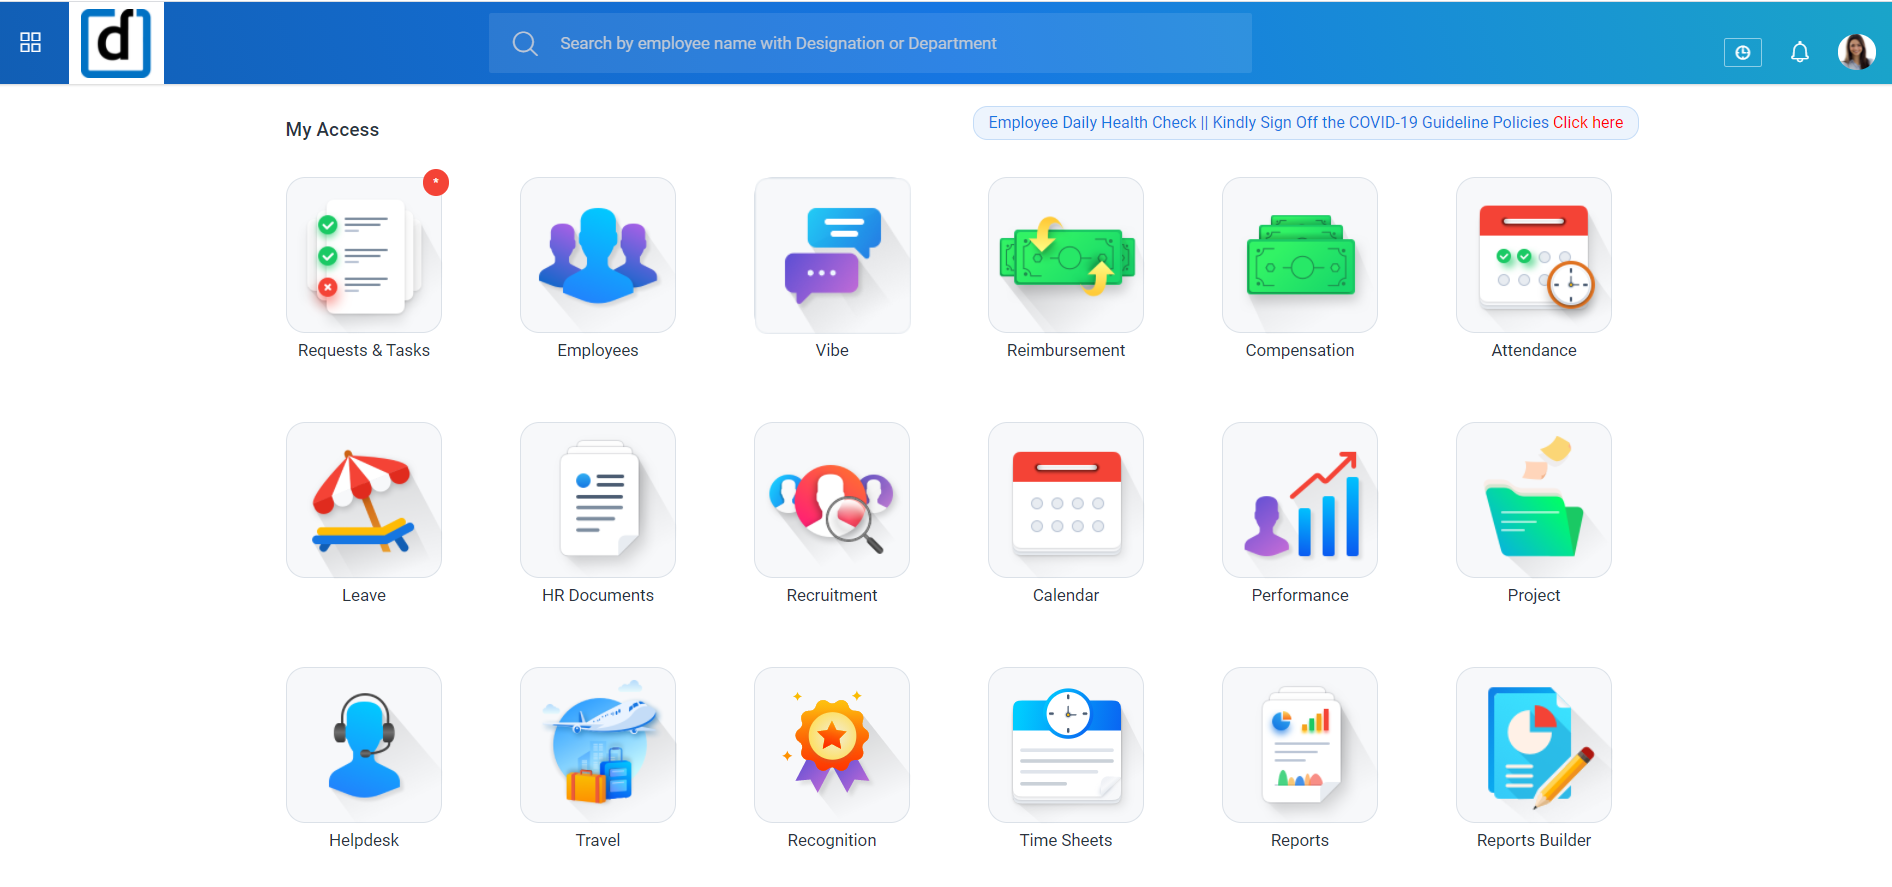The height and width of the screenshot is (887, 1892).
Task: Open the Leave module
Action: pos(364,501)
